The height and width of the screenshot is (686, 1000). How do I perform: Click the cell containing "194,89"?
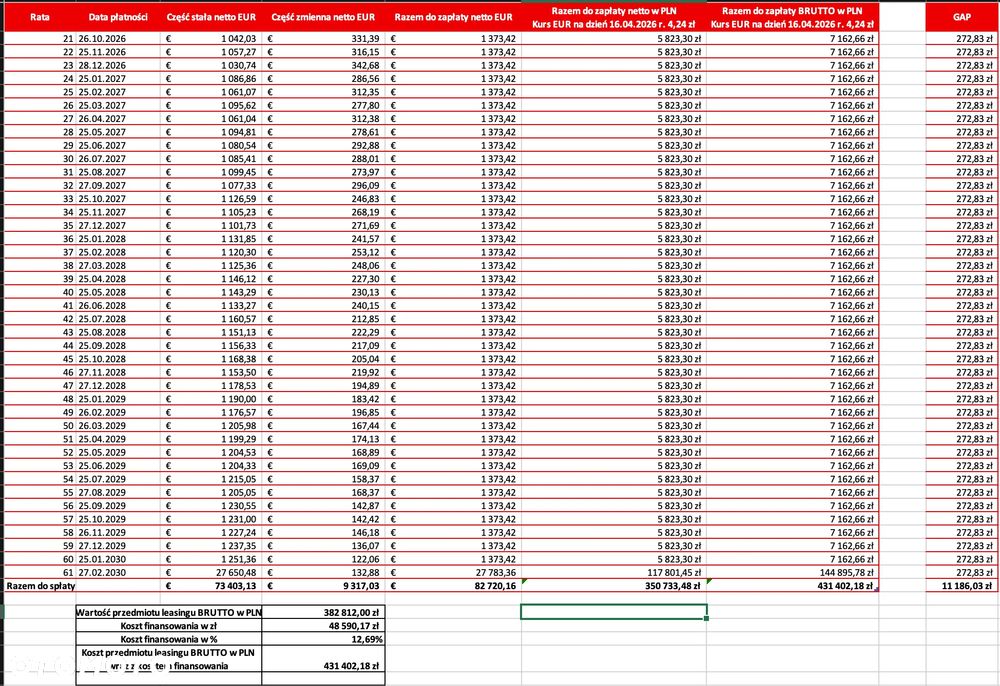pos(323,386)
